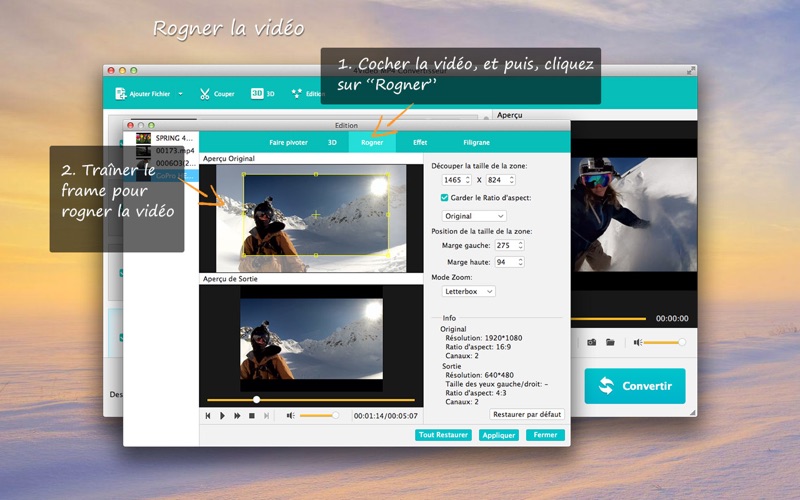This screenshot has height=500, width=800.
Task: Click the stepper on the height field
Action: pyautogui.click(x=512, y=180)
